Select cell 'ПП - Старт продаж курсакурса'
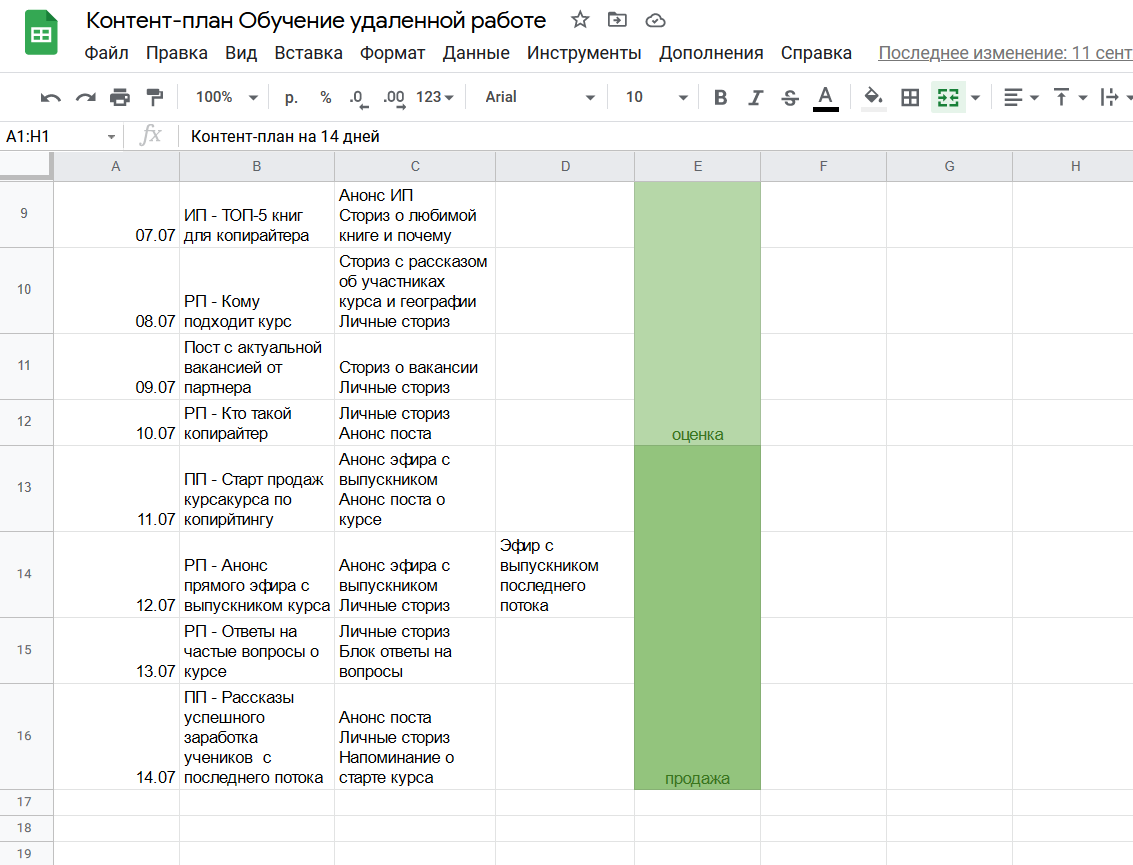The image size is (1133, 865). pyautogui.click(x=257, y=489)
